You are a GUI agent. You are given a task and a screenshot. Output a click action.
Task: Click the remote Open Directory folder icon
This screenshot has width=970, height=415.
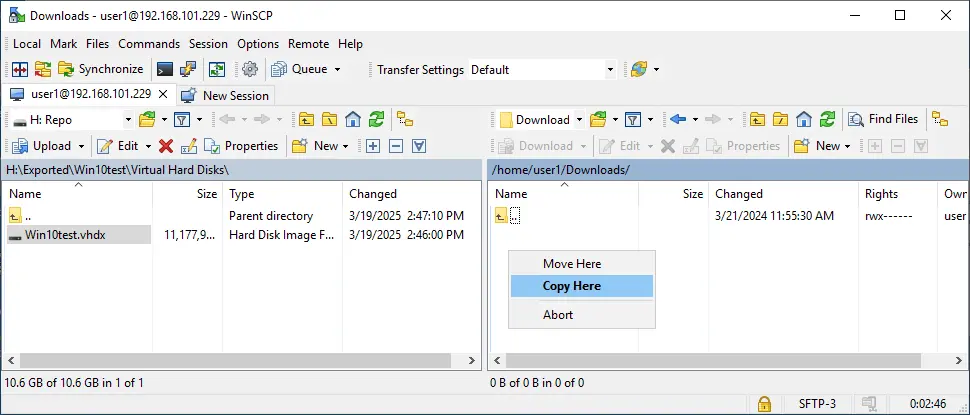598,119
